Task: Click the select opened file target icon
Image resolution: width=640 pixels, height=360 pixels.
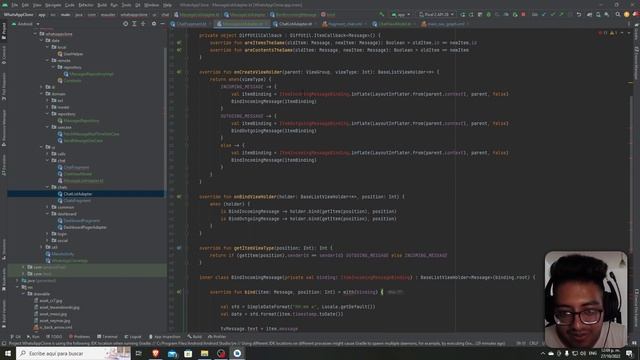Action: tap(125, 24)
